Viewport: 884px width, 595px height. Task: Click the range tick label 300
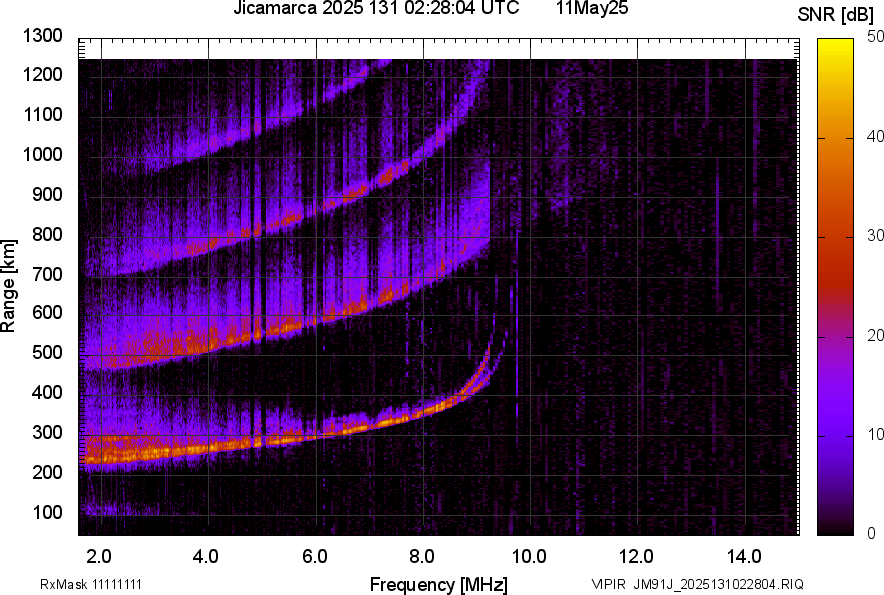click(47, 432)
